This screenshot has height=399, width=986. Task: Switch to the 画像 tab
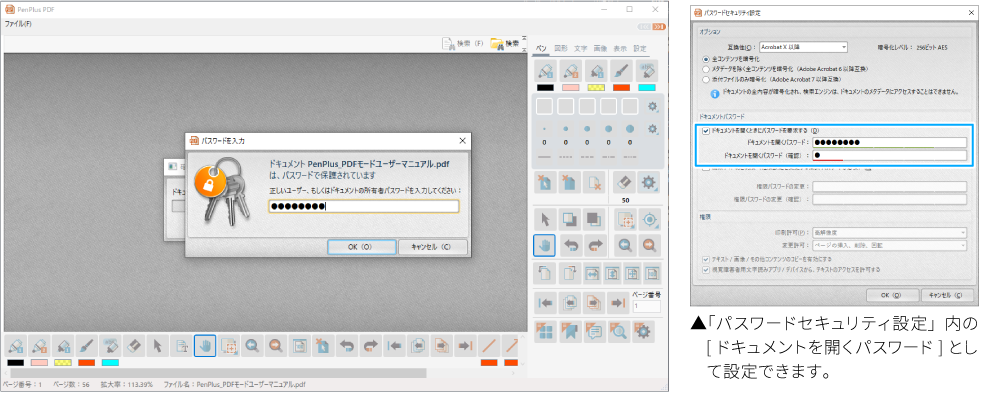(x=600, y=48)
